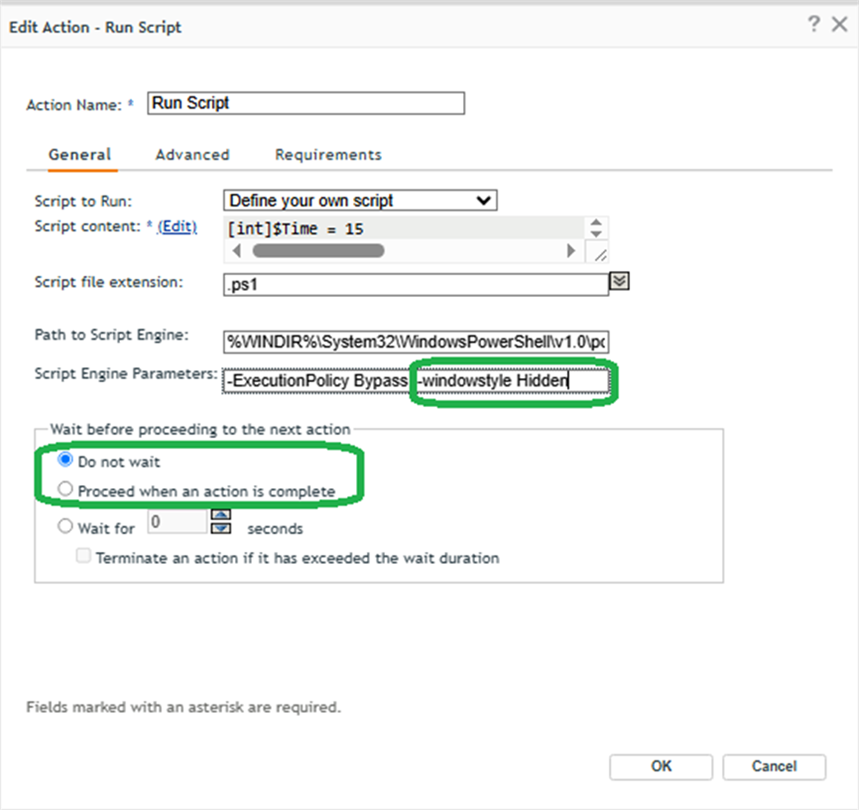Confirm changes with the OK button

click(660, 767)
